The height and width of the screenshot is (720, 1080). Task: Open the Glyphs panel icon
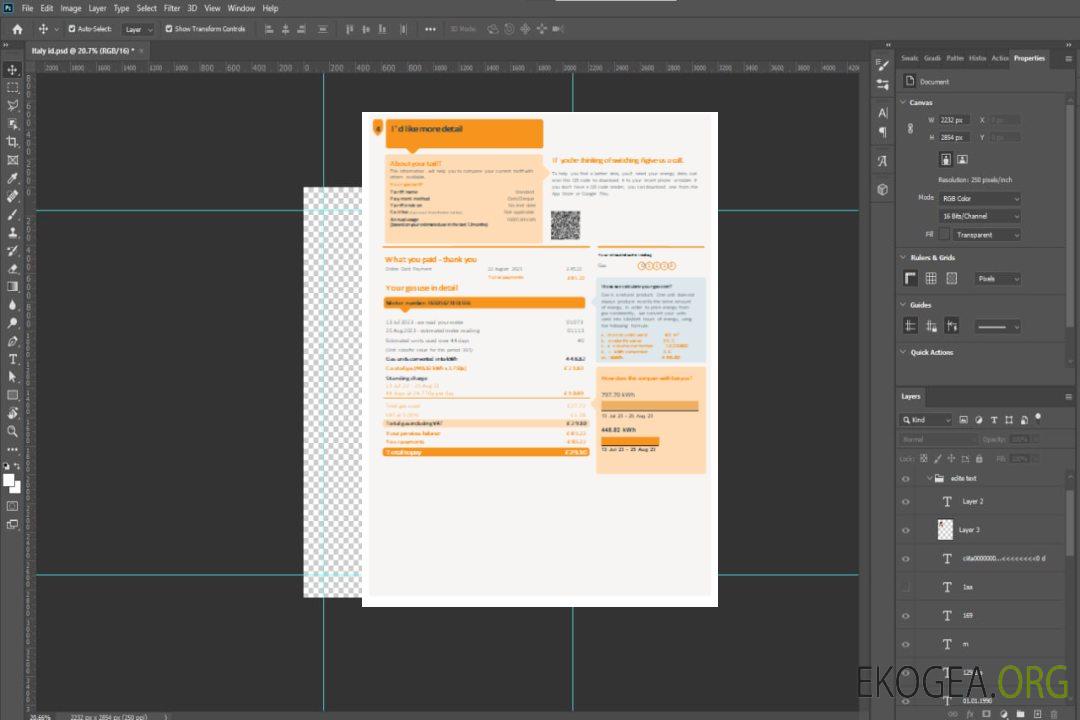tap(883, 160)
